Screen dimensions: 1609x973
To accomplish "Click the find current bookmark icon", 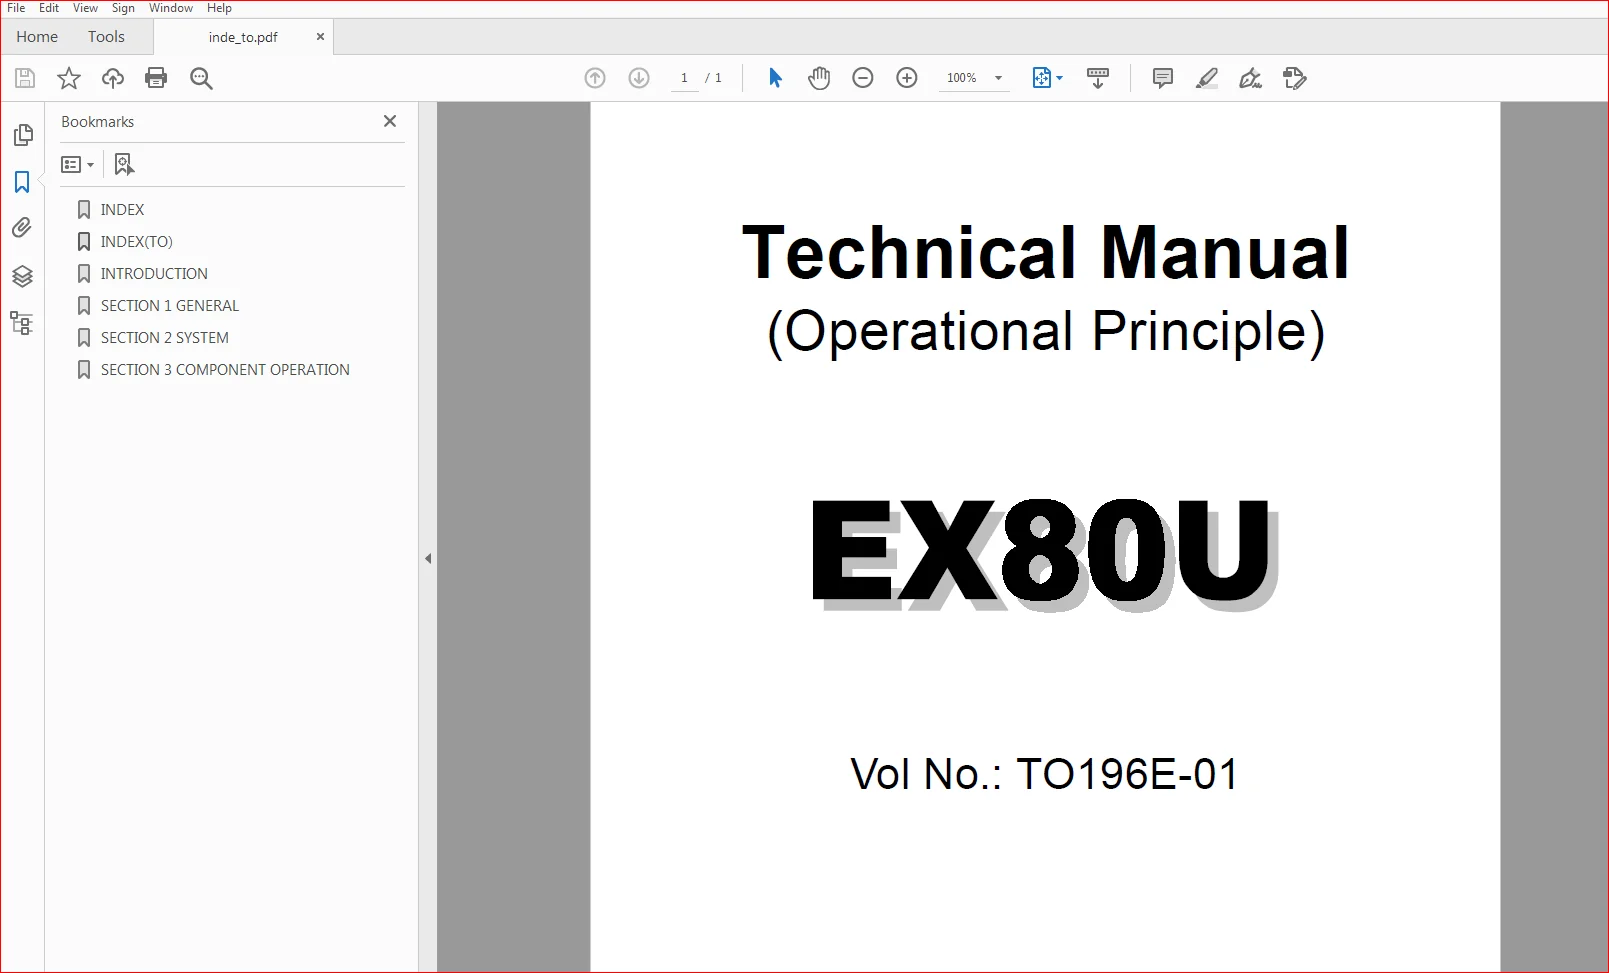I will click(x=124, y=164).
